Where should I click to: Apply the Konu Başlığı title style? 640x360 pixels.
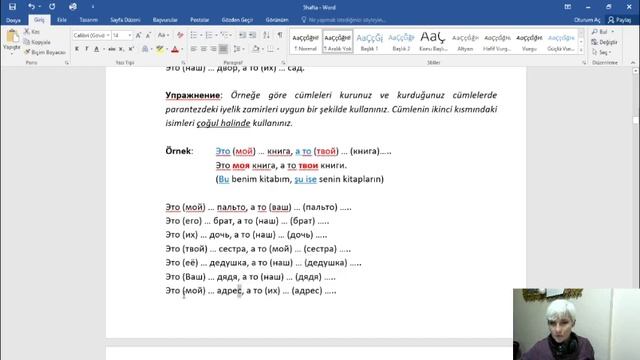coord(433,42)
